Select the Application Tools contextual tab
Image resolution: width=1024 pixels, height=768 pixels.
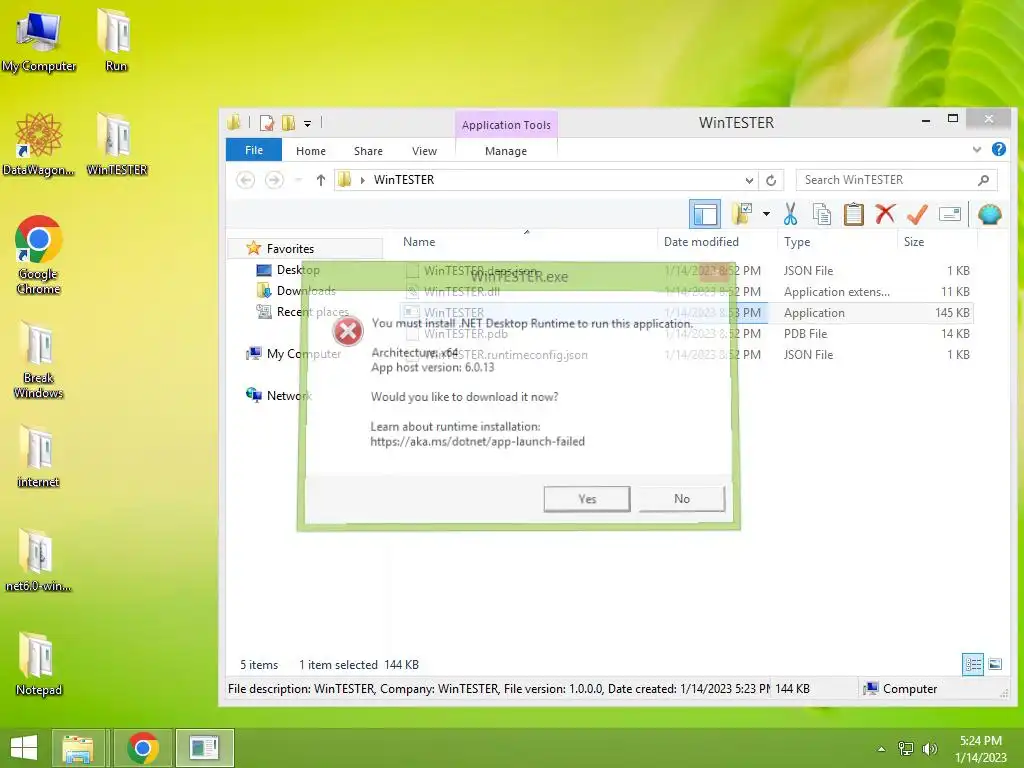tap(506, 125)
